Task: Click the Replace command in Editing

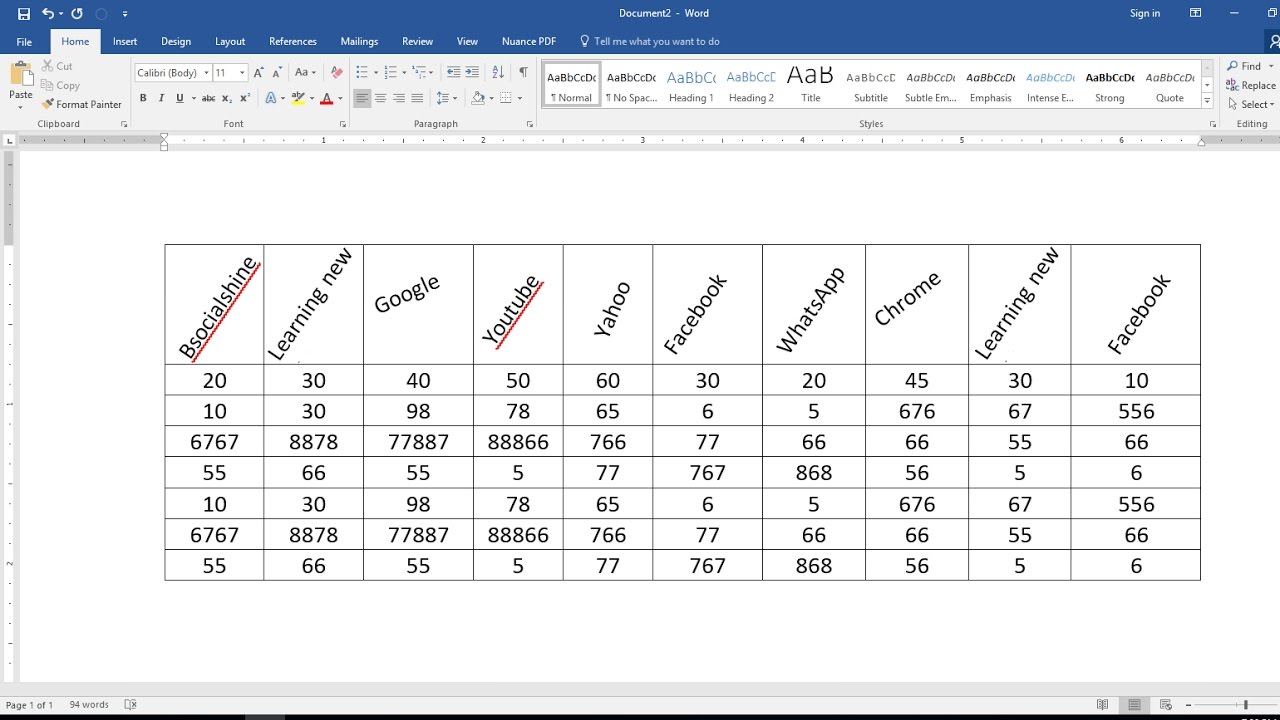Action: (x=1251, y=85)
